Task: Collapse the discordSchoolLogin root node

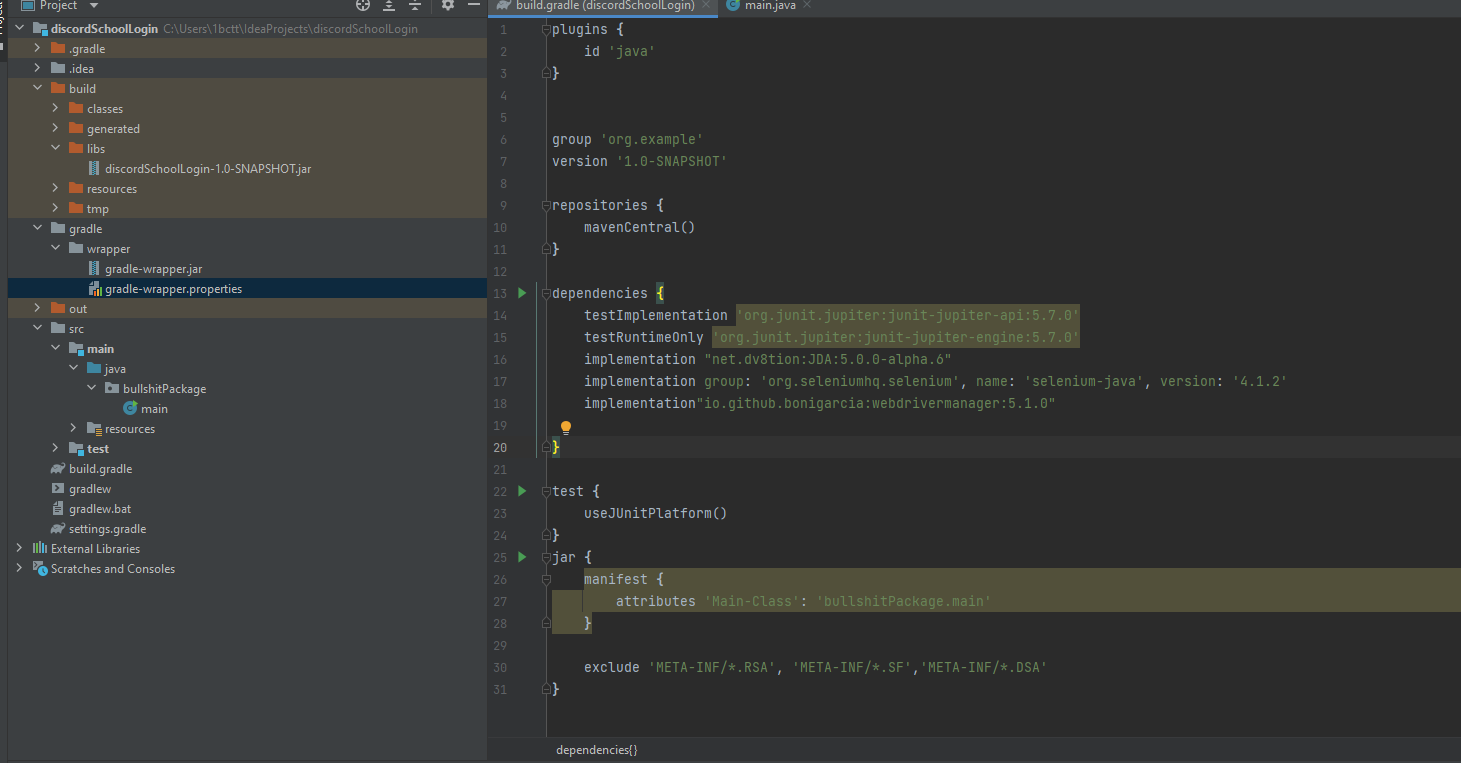Action: click(x=19, y=29)
